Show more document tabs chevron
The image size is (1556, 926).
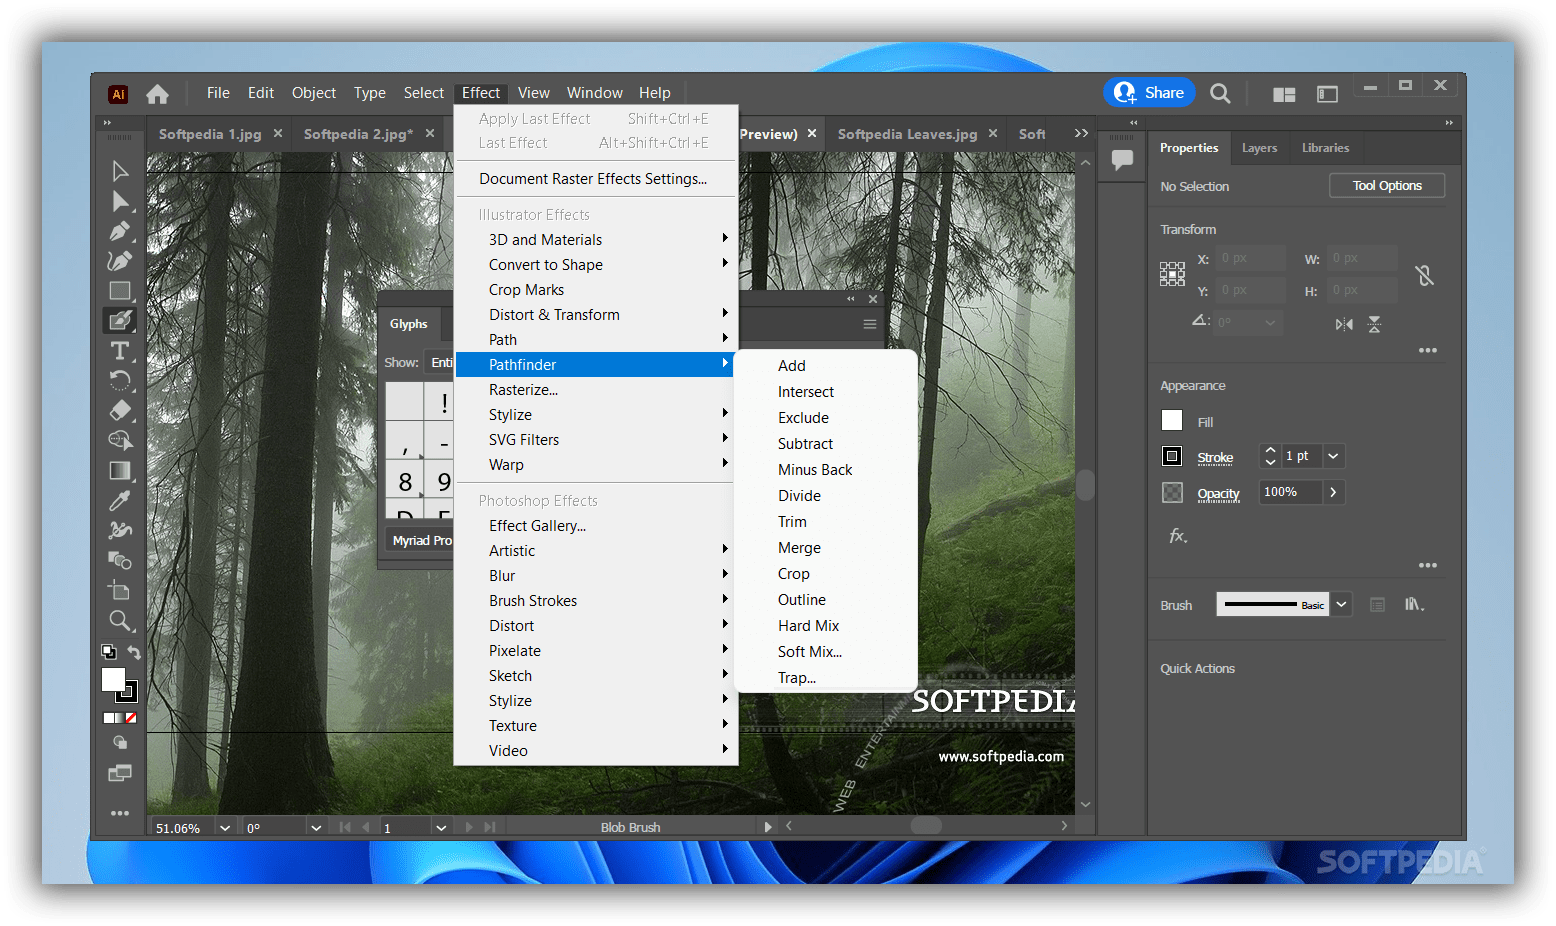pos(1081,133)
